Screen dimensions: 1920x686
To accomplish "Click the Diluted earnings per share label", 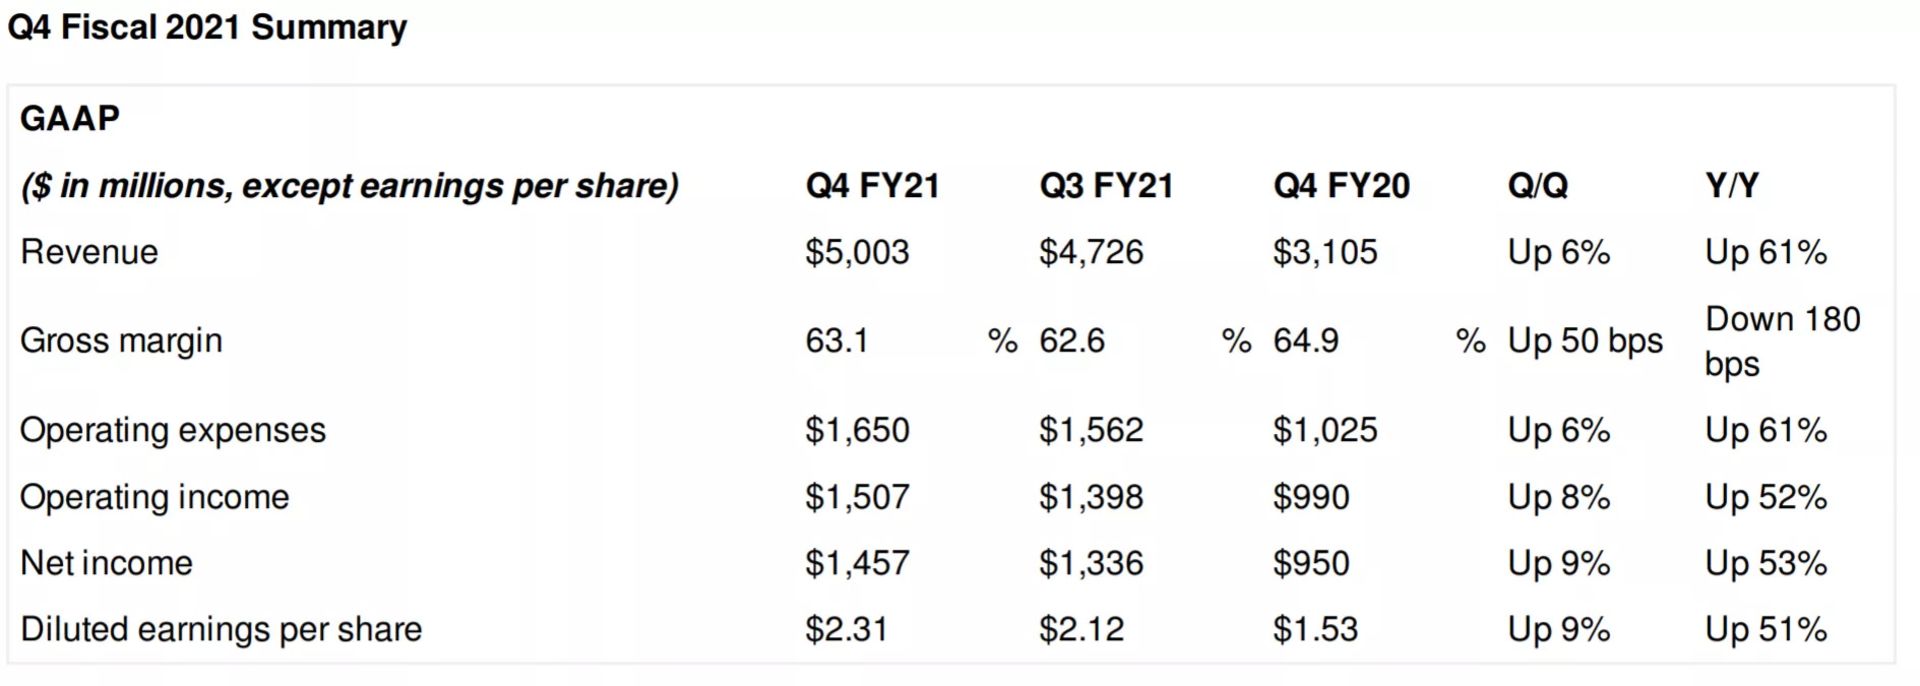I will pos(221,629).
